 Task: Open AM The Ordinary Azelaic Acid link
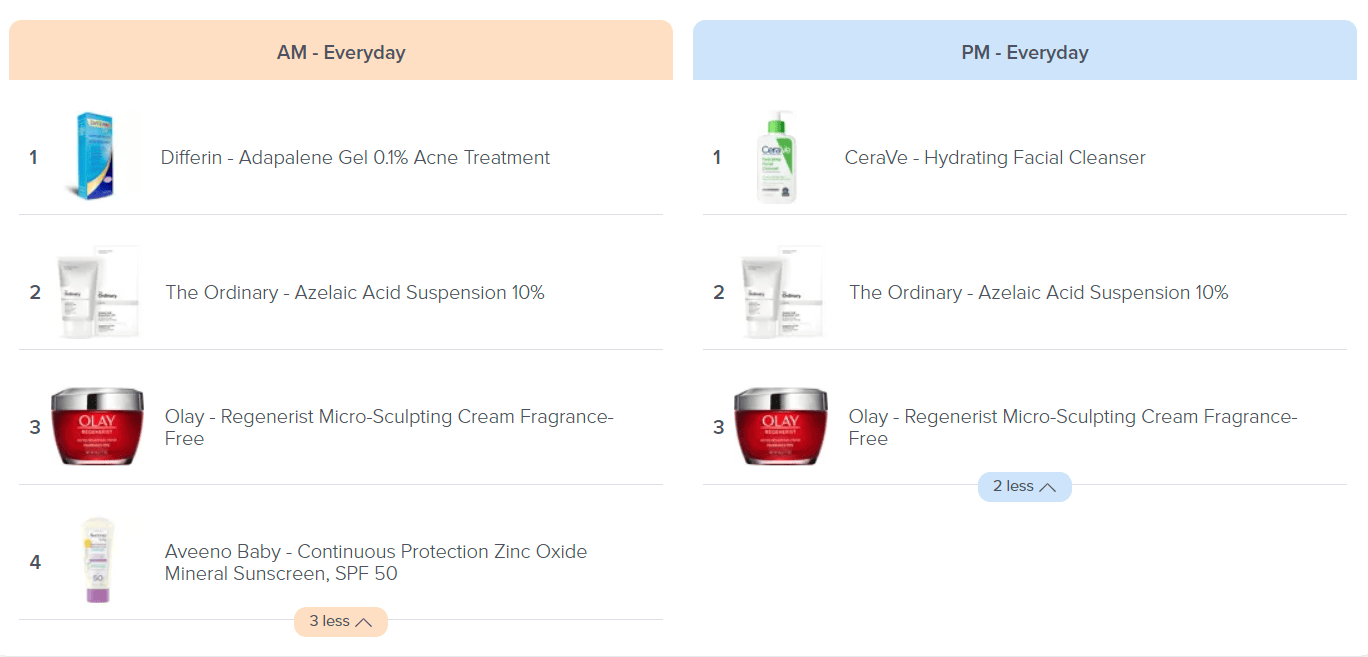(355, 293)
